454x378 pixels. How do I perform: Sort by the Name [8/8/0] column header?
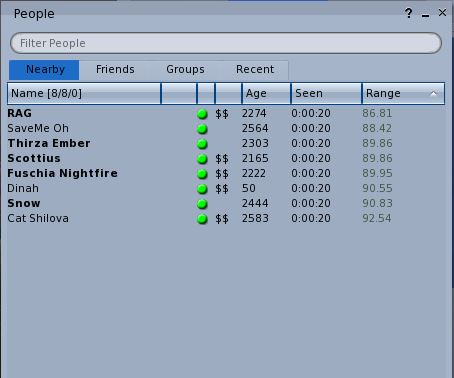point(84,93)
